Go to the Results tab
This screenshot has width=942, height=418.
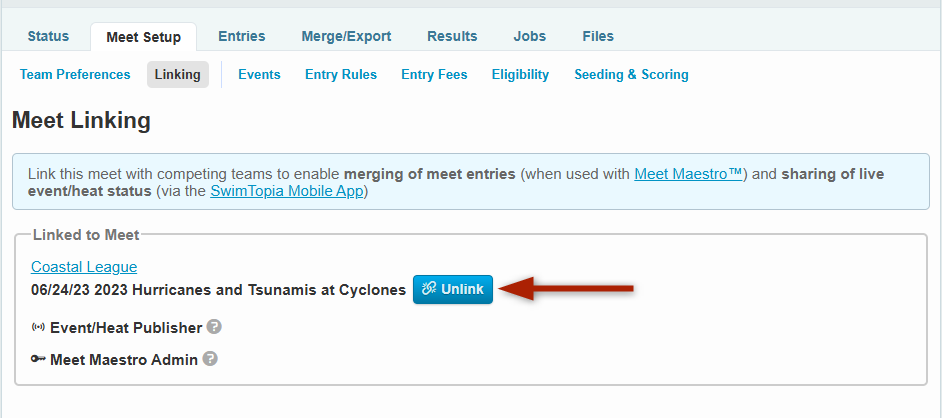[x=452, y=36]
